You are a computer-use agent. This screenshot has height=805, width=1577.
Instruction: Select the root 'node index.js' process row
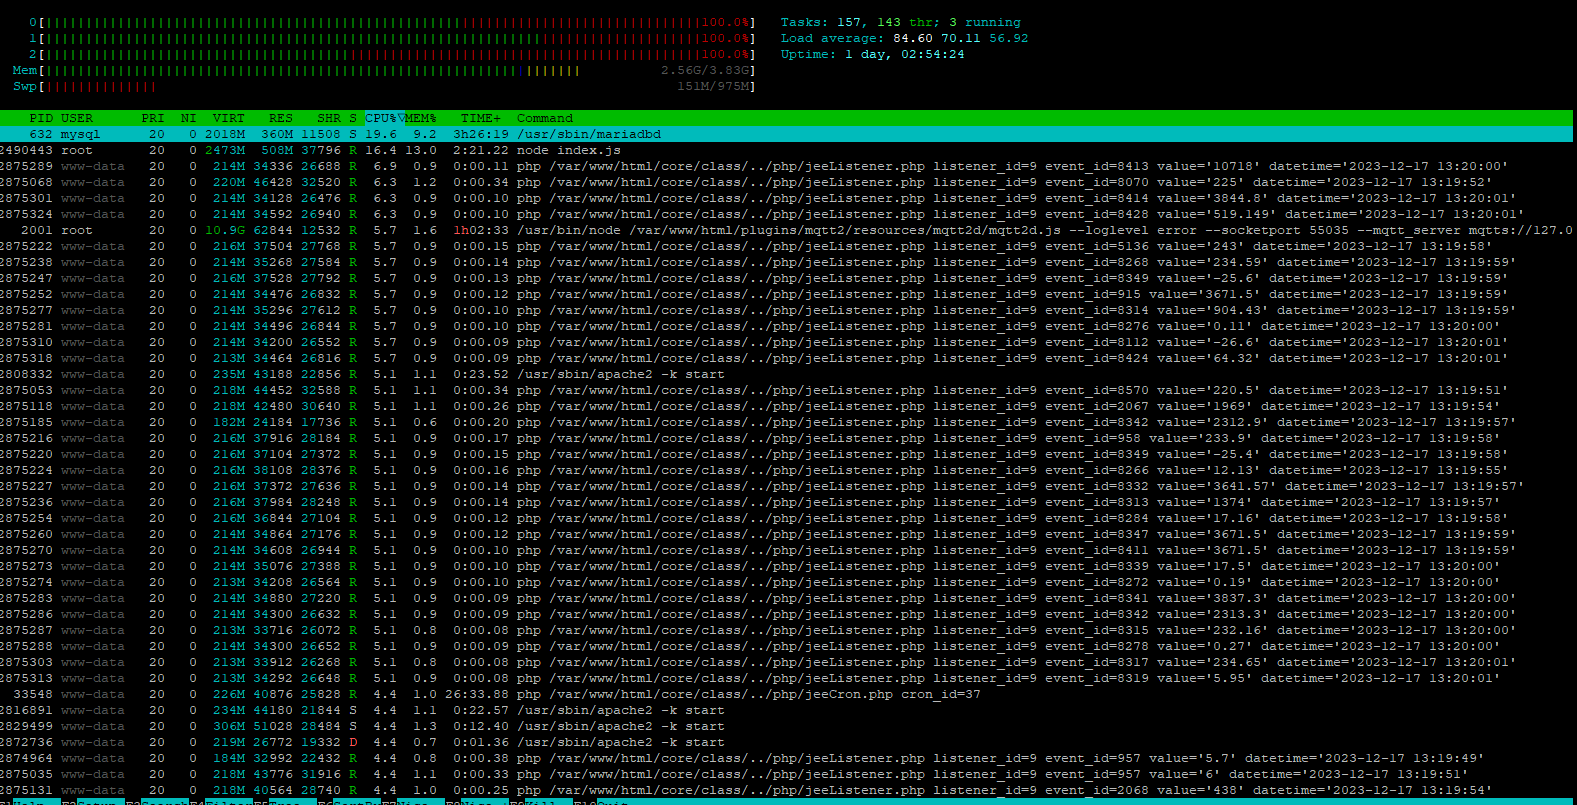(786, 150)
